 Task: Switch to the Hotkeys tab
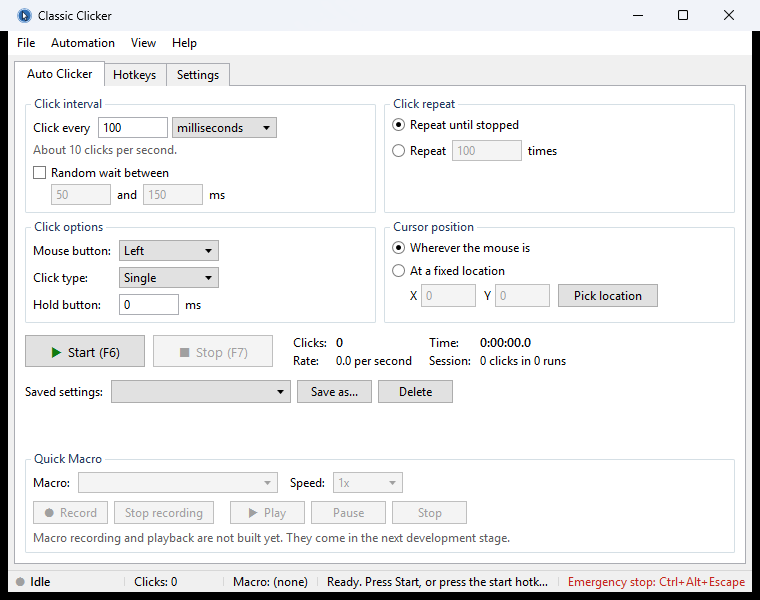(x=135, y=75)
